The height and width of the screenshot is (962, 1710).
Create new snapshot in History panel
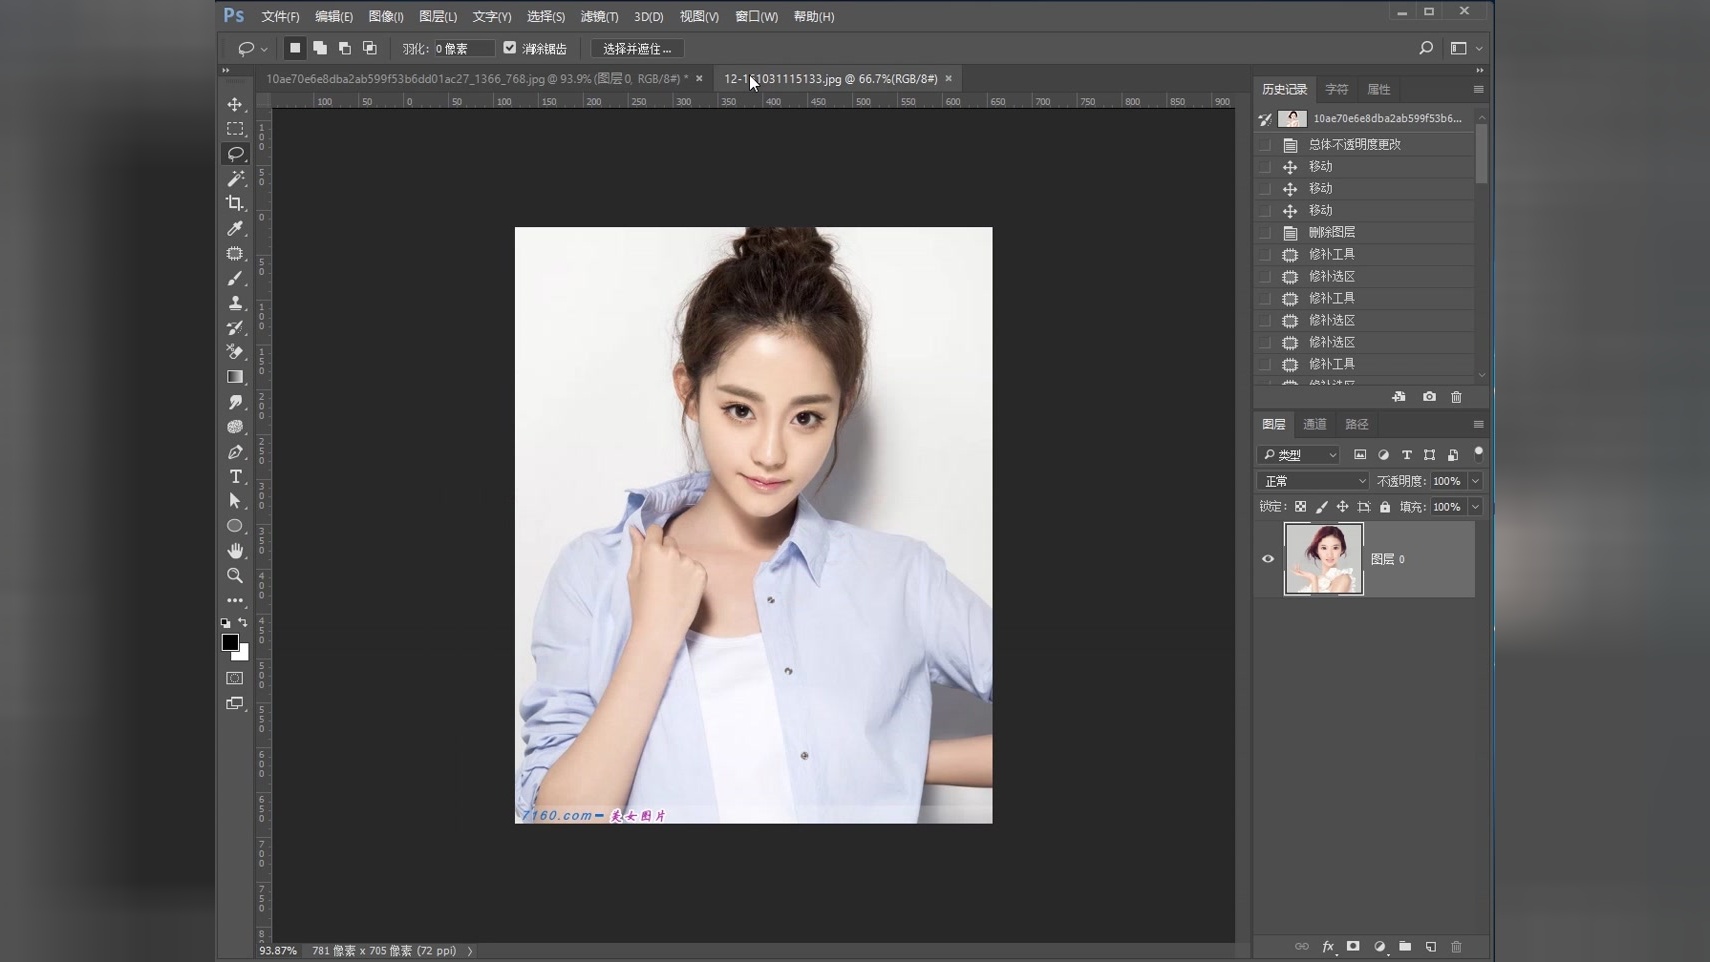tap(1429, 397)
